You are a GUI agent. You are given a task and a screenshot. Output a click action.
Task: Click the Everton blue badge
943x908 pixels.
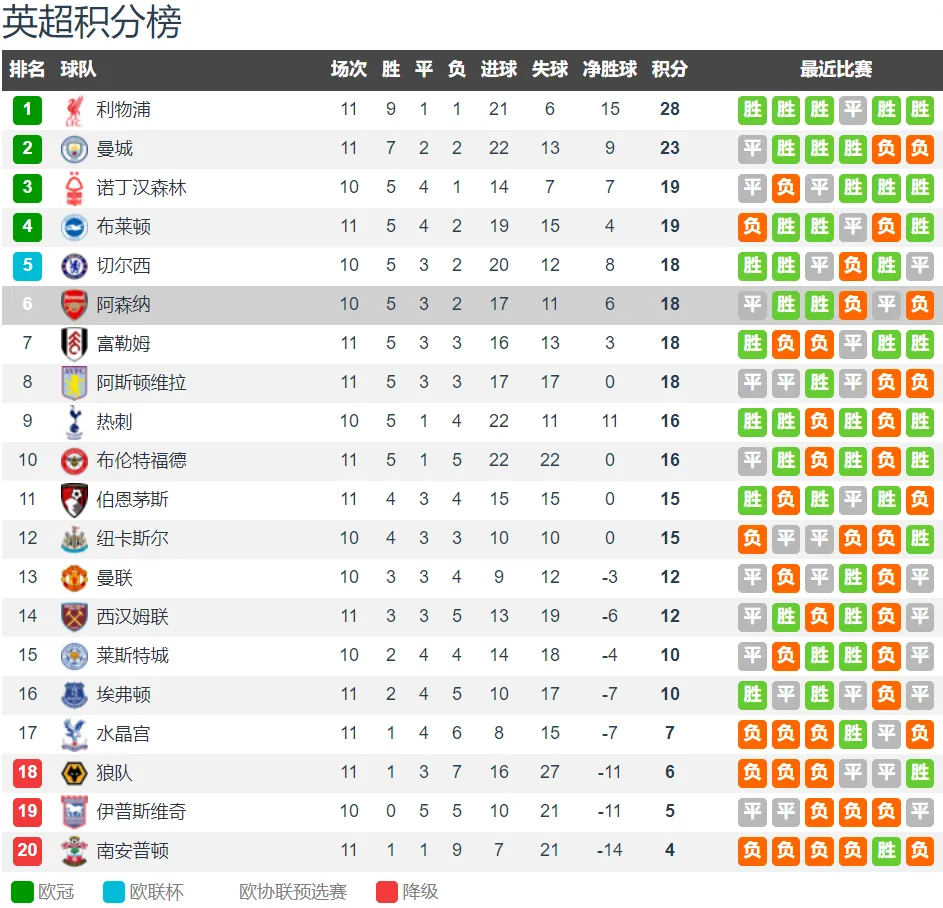[74, 695]
